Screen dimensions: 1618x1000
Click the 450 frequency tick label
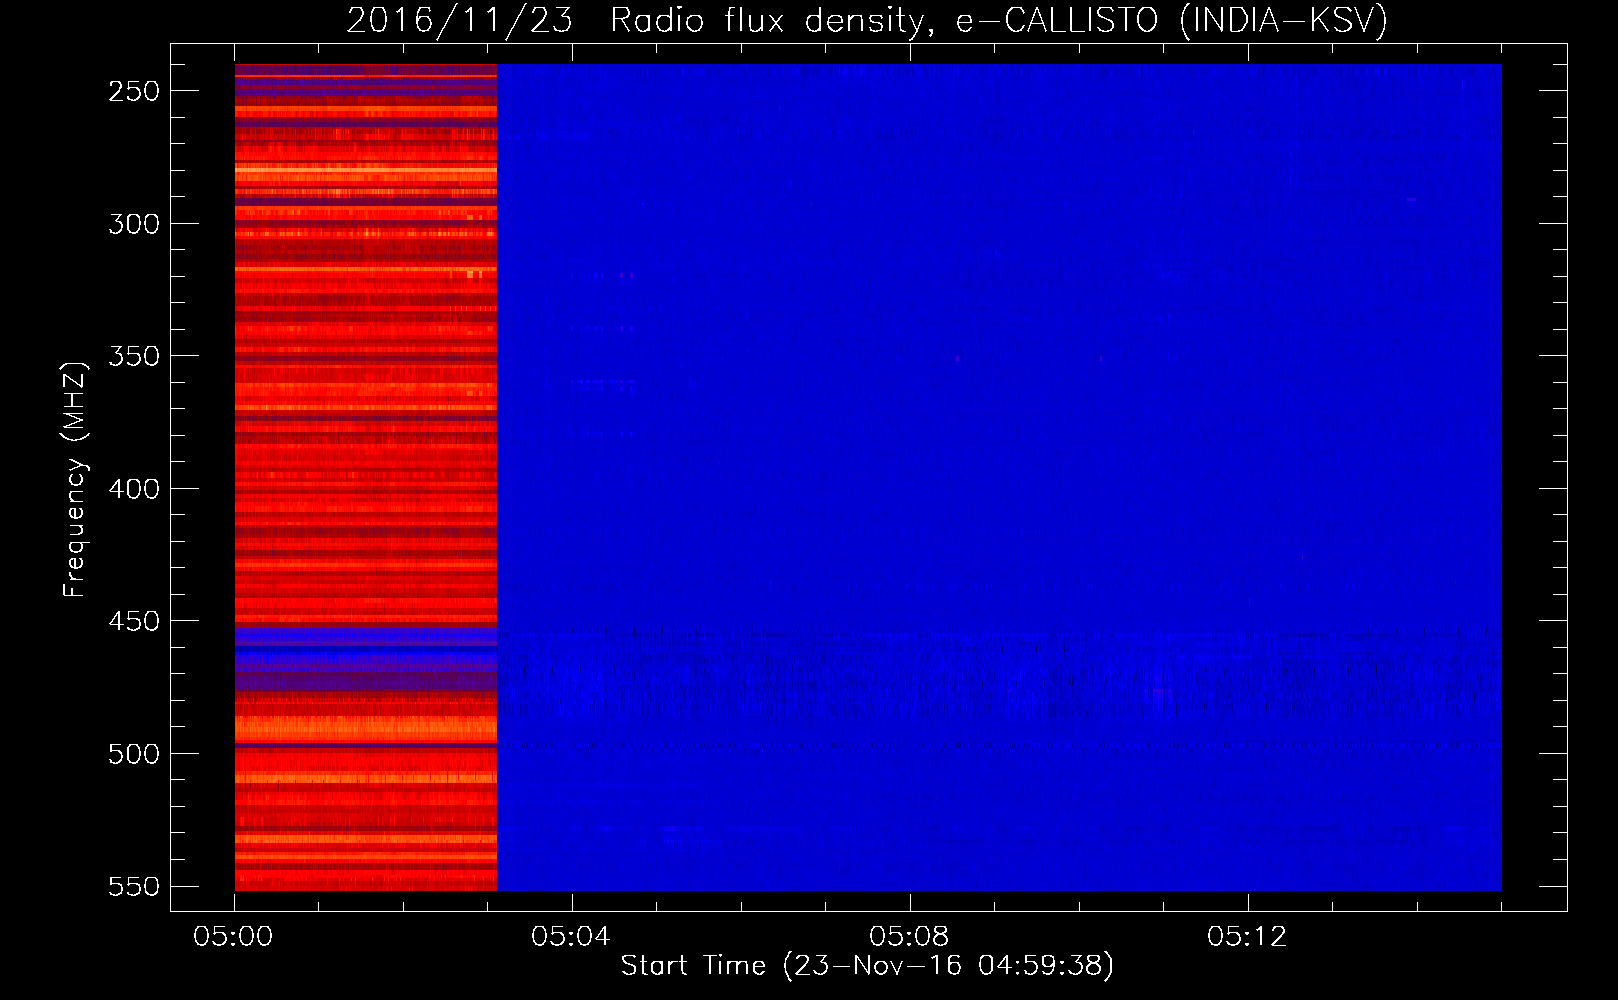point(134,622)
